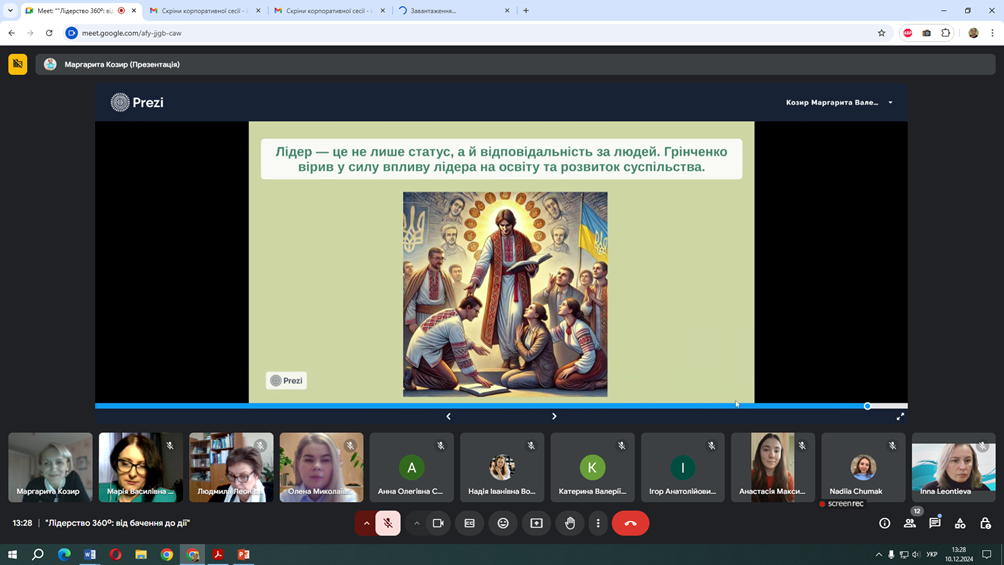Open the activities icon
Viewport: 1004px width, 565px height.
tap(960, 523)
